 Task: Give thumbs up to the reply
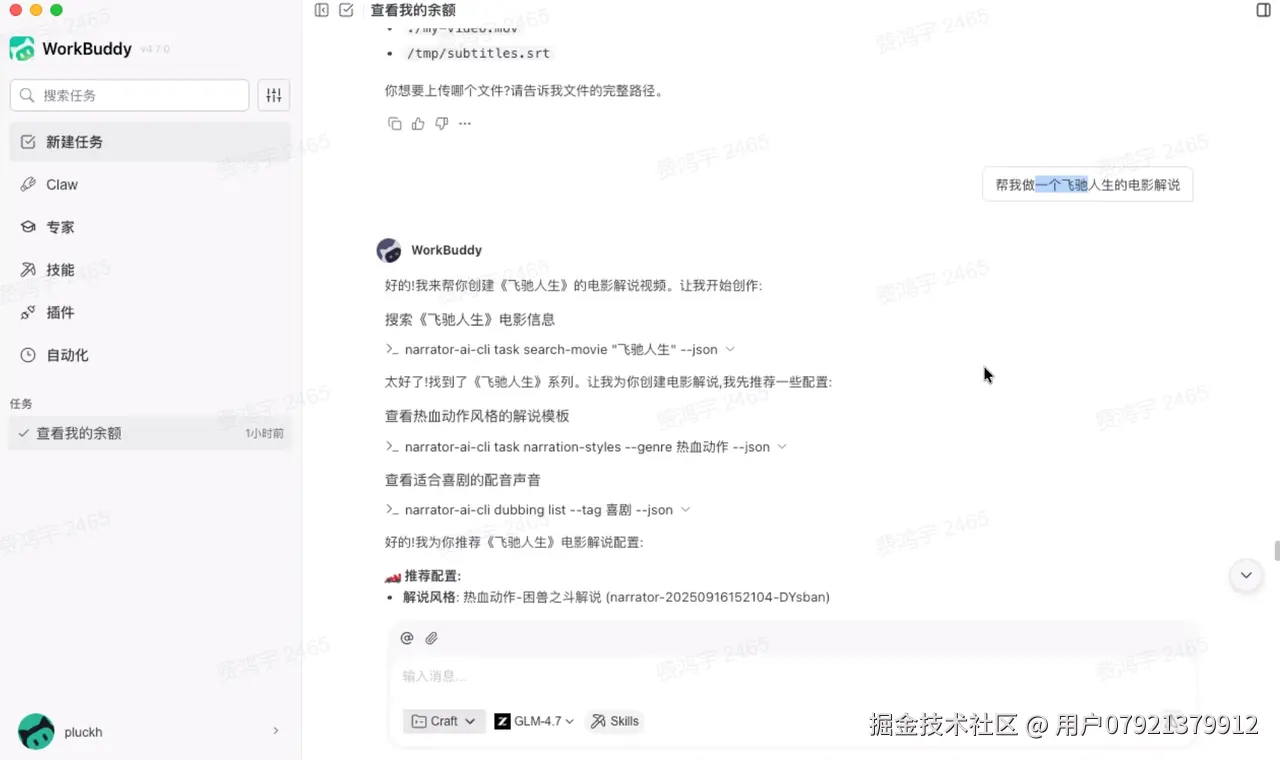click(418, 124)
